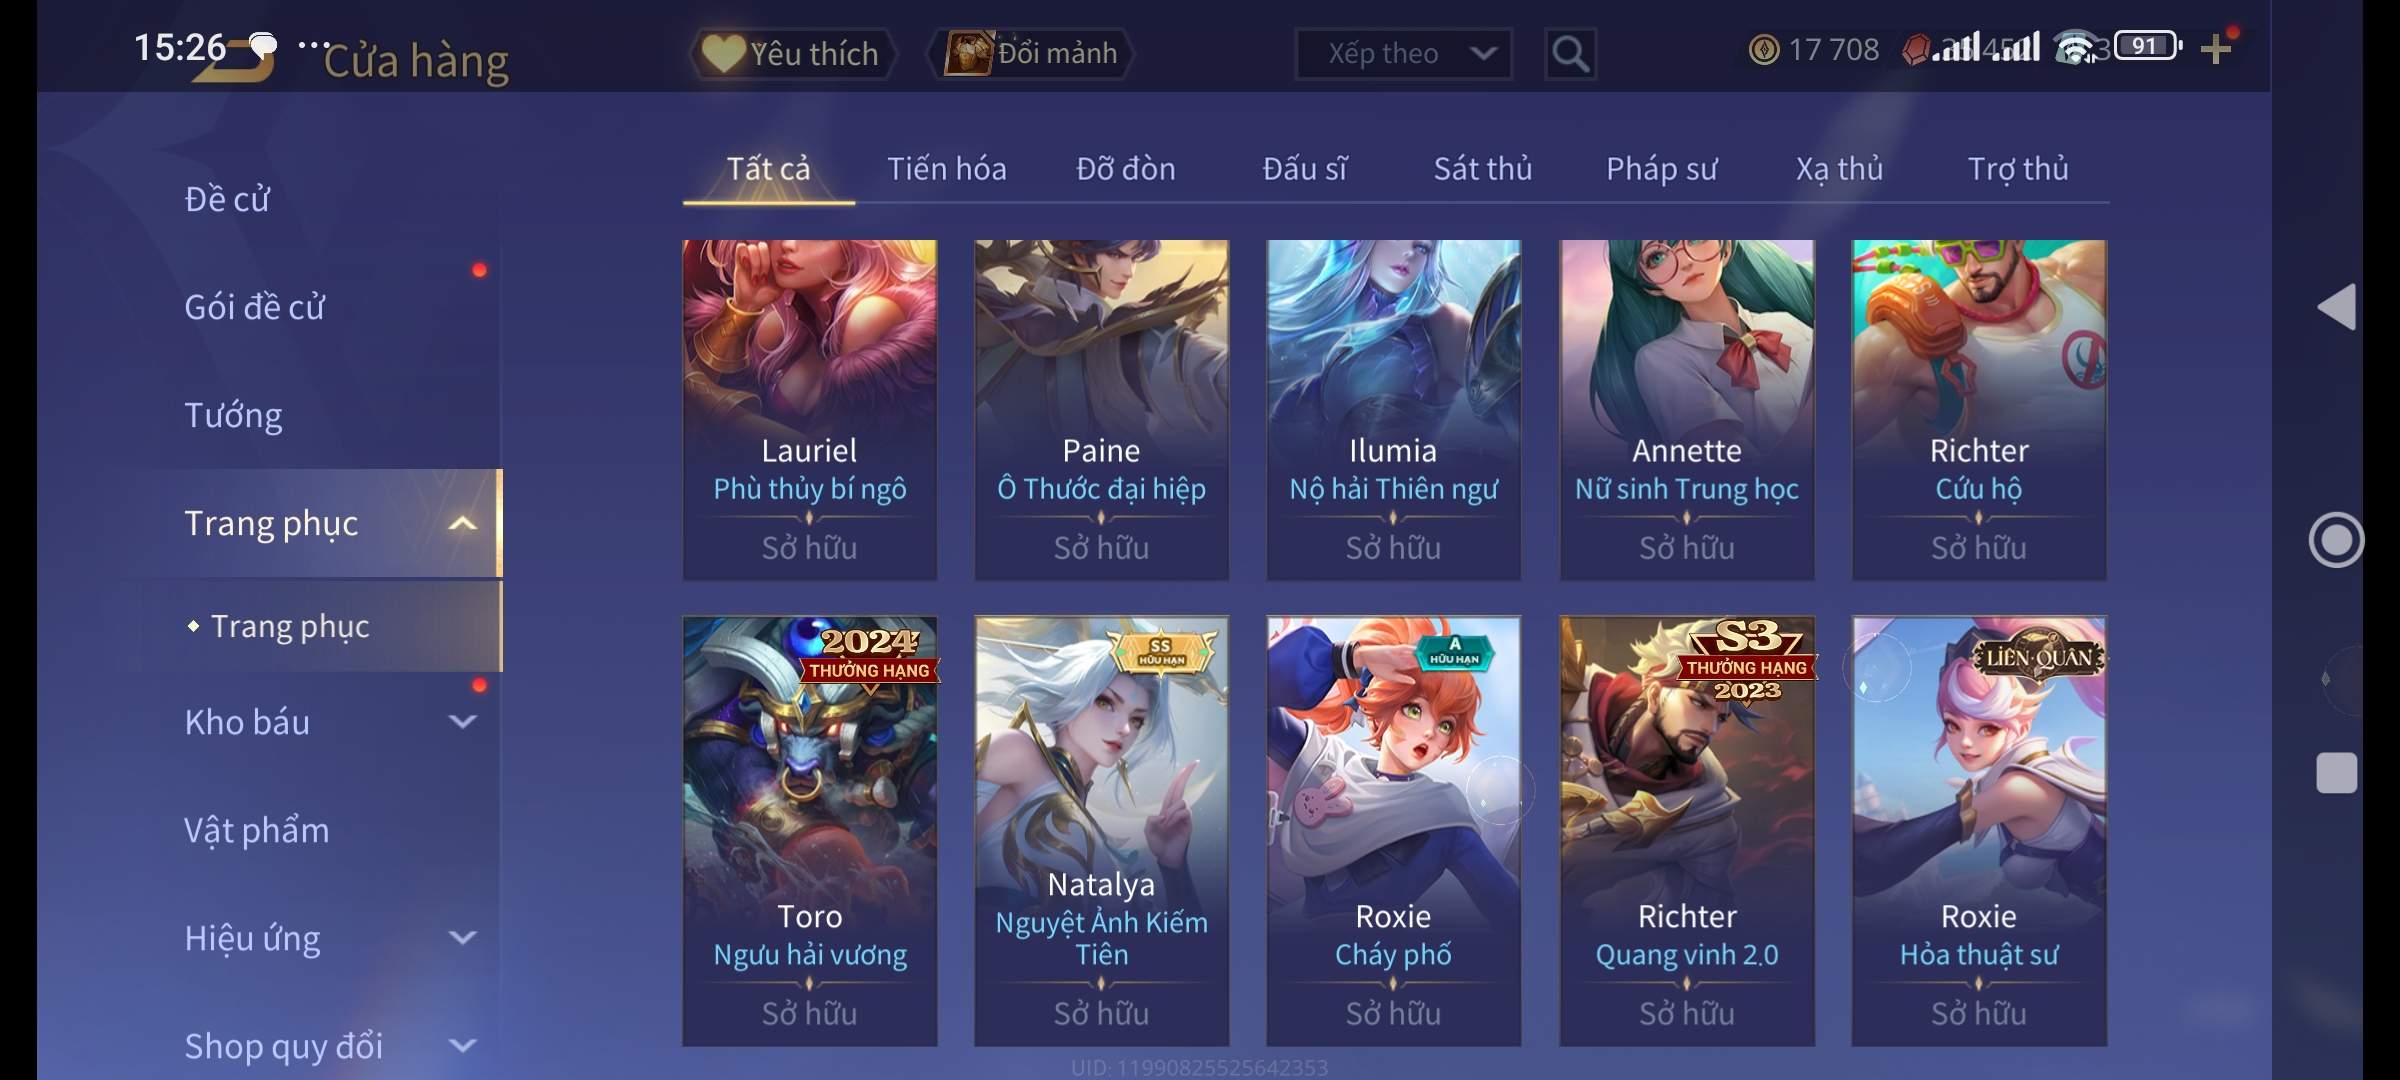Tap the Android back triangle button
Viewport: 2400px width, 1080px height.
pos(2337,306)
